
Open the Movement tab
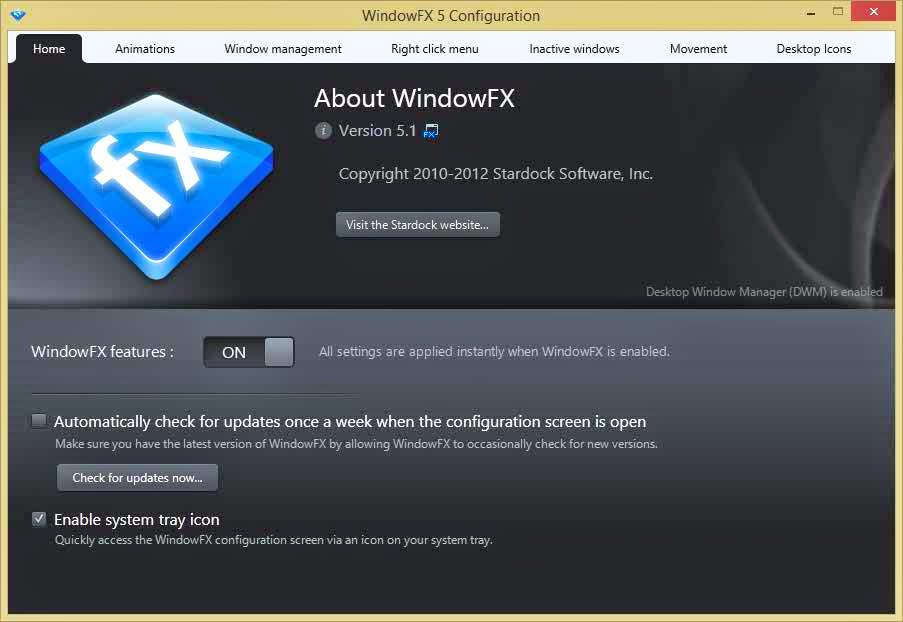click(x=698, y=49)
